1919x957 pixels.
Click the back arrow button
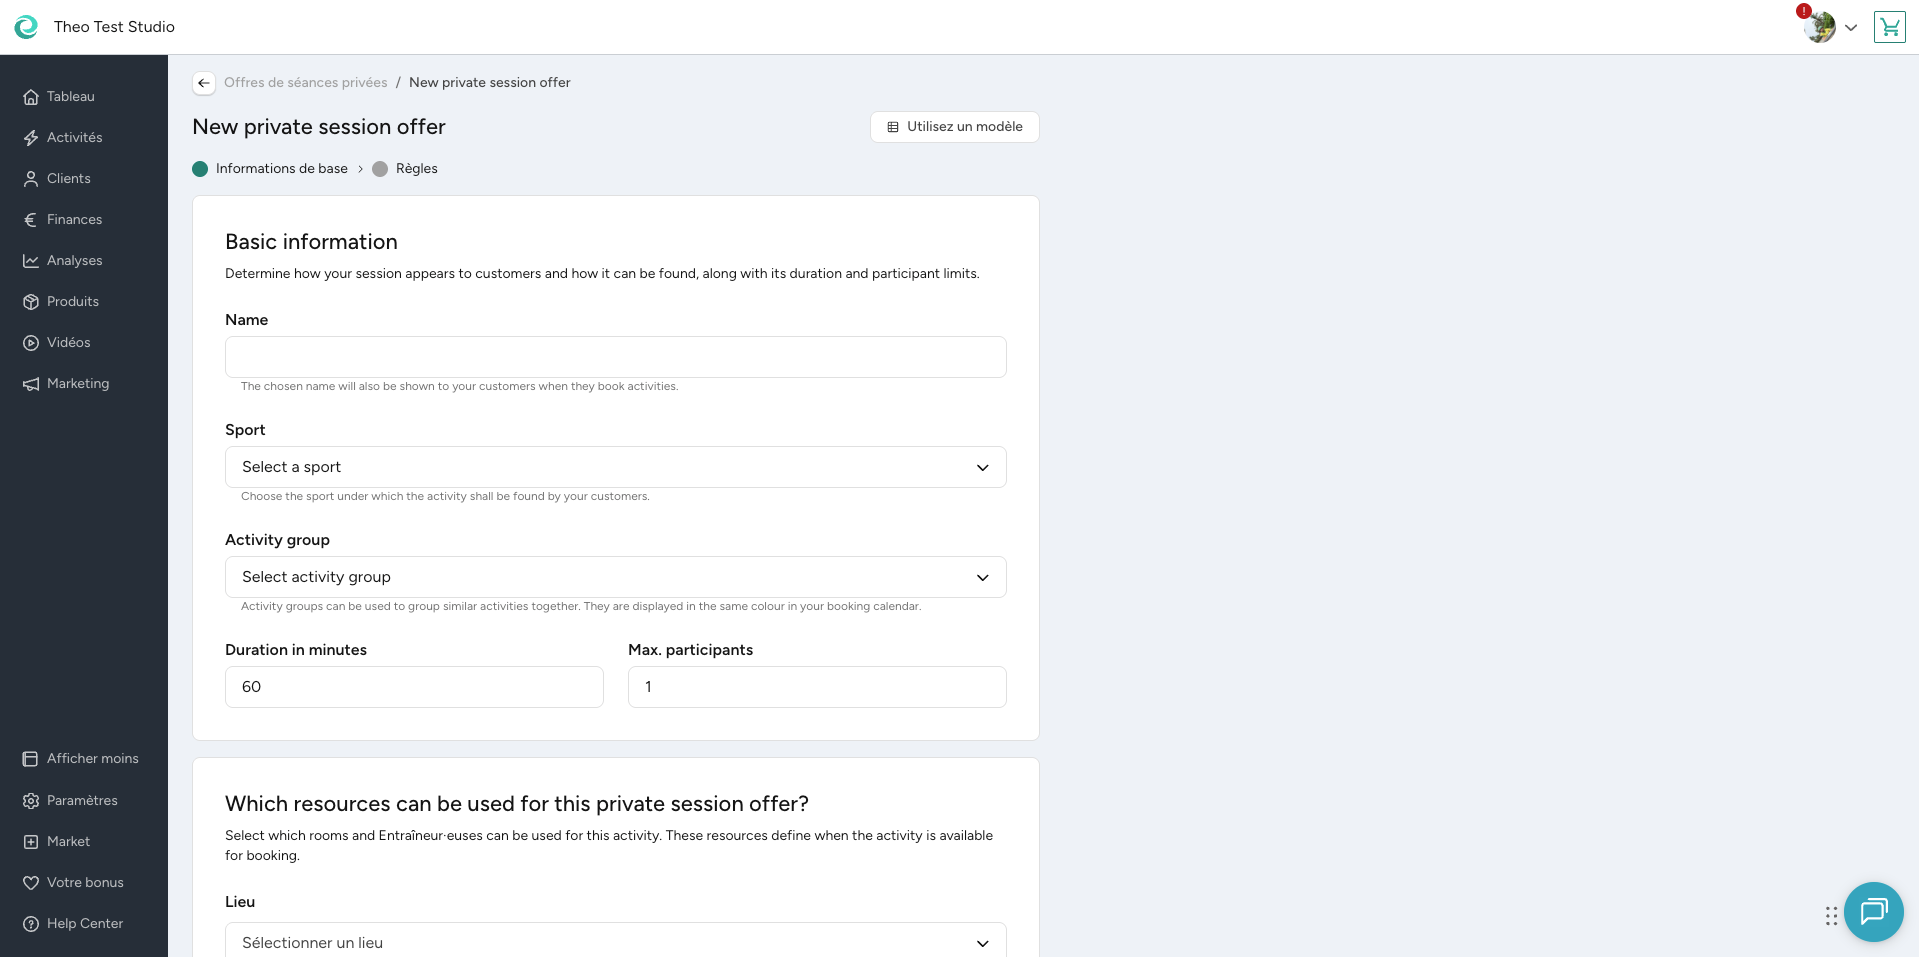click(x=204, y=83)
